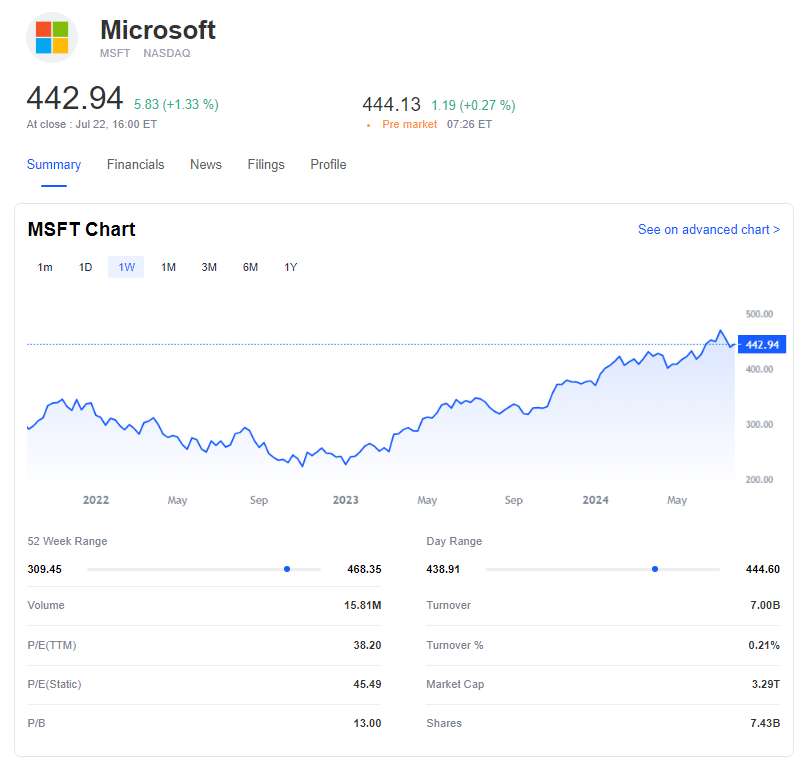802x766 pixels.
Task: Open the Summary tab
Action: [54, 165]
